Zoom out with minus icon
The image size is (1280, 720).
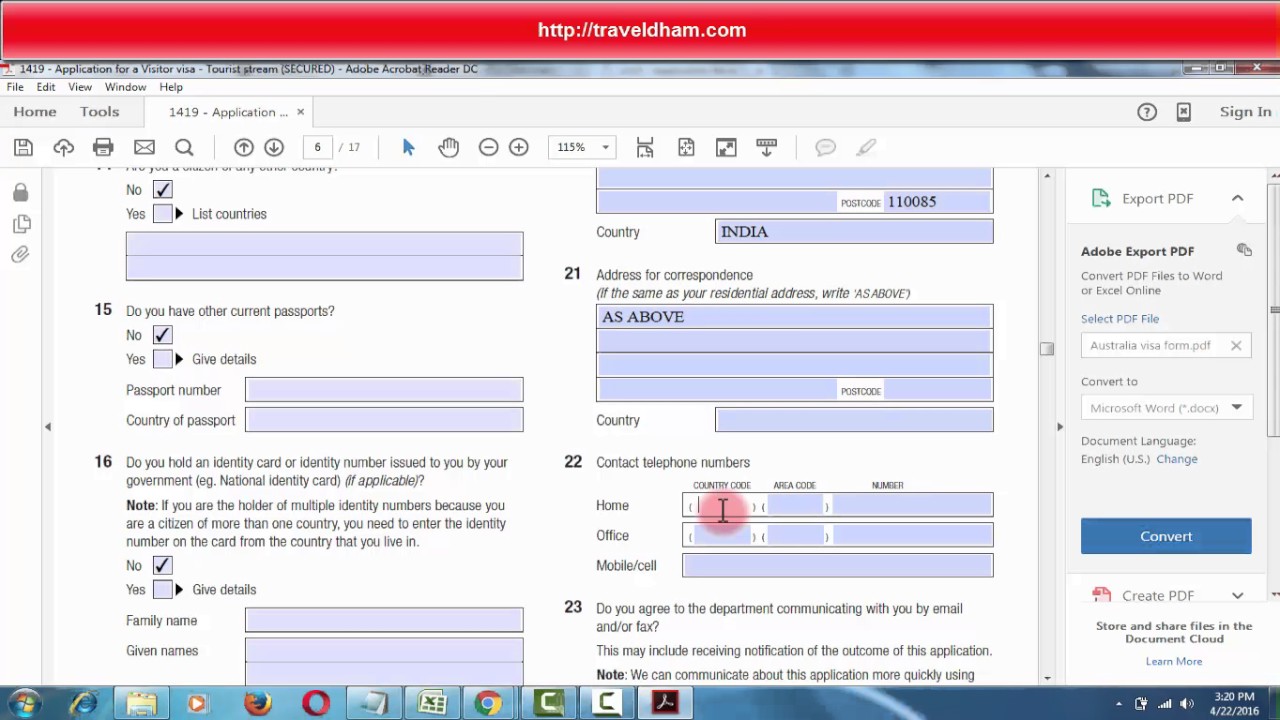tap(488, 148)
